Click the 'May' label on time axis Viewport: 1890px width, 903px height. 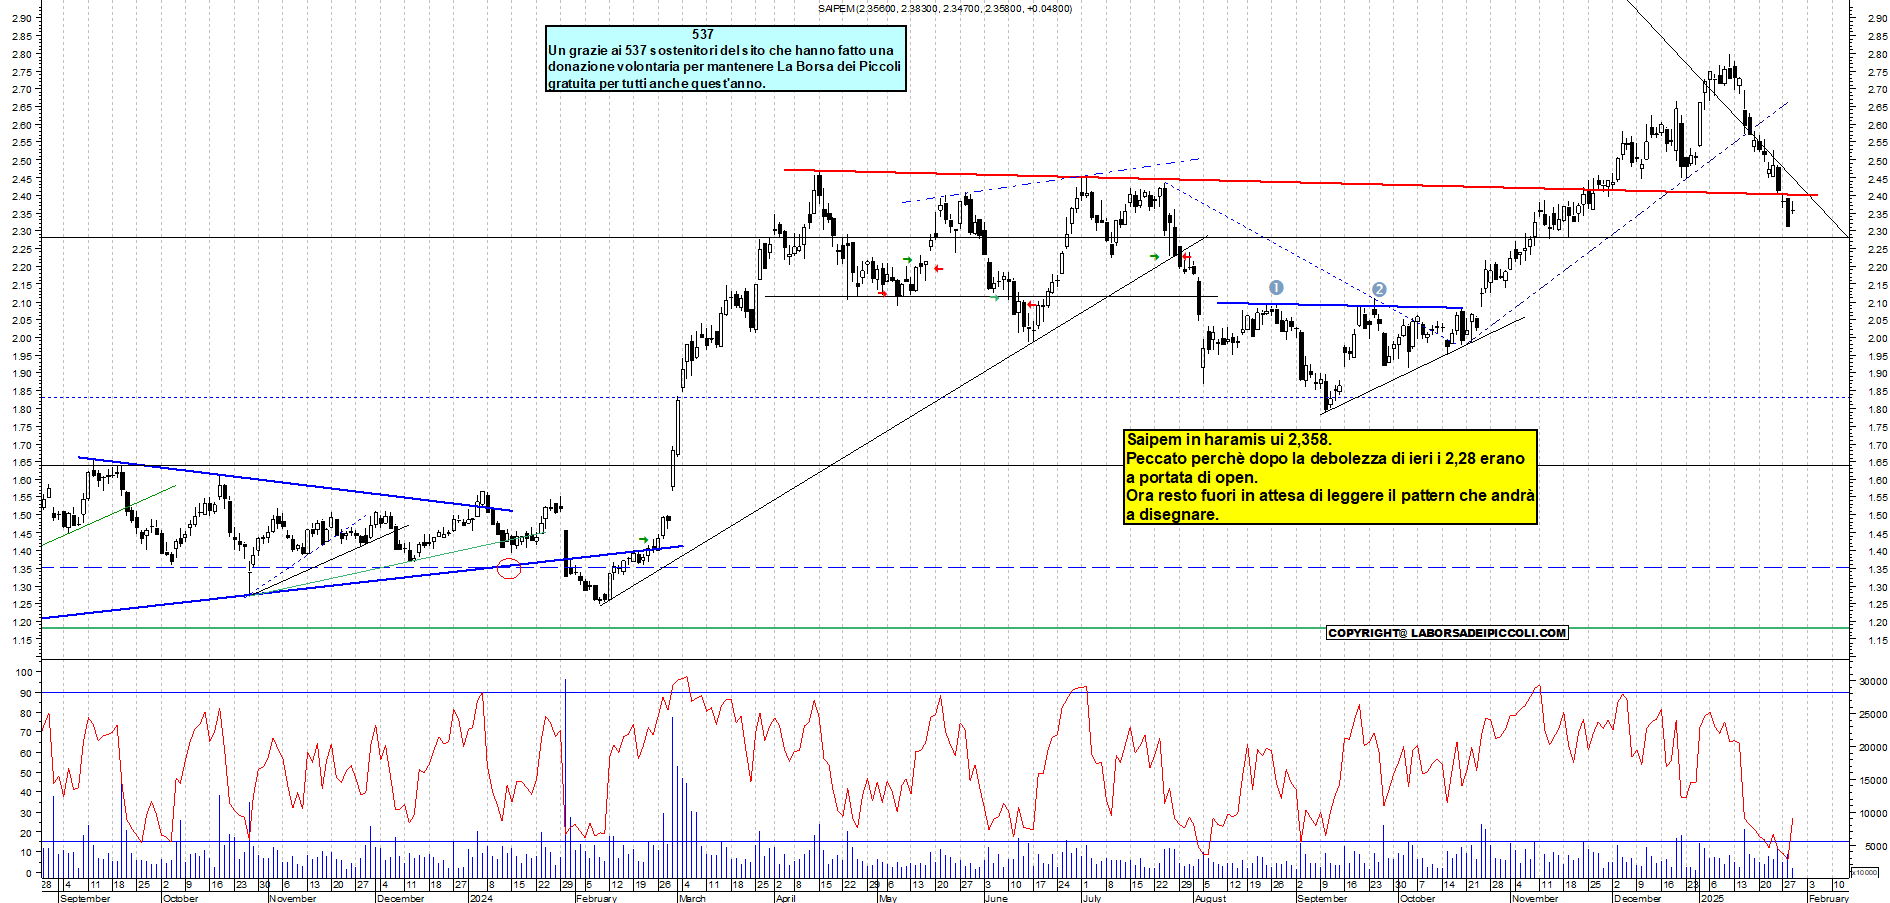(888, 898)
